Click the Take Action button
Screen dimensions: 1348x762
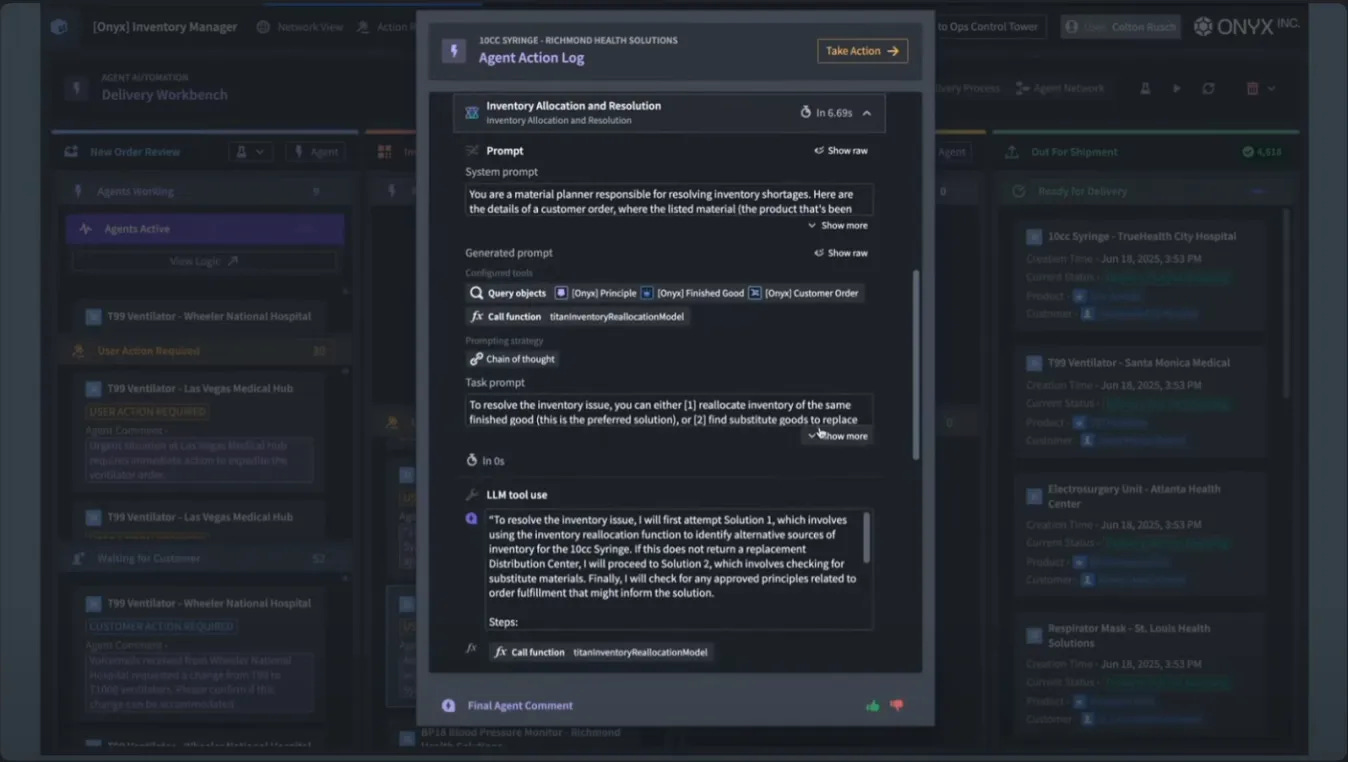(862, 51)
